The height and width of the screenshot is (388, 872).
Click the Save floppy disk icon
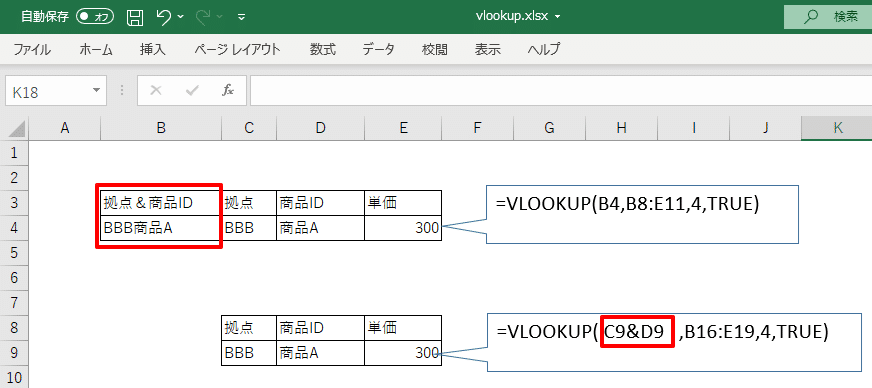[135, 17]
